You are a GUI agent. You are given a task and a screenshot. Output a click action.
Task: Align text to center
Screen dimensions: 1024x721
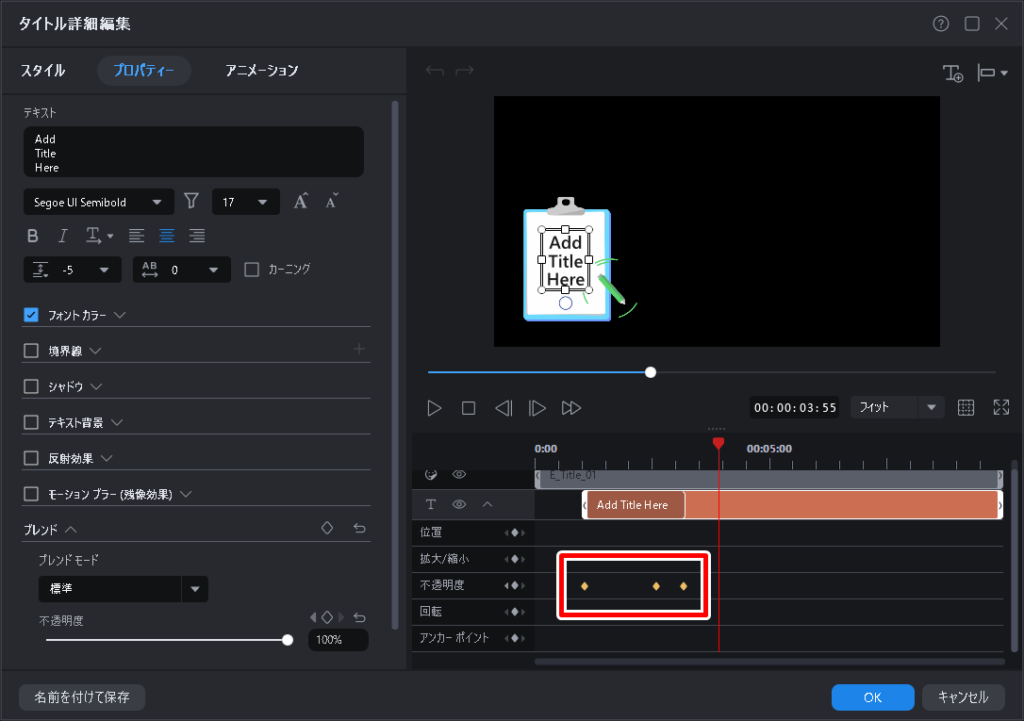point(167,236)
